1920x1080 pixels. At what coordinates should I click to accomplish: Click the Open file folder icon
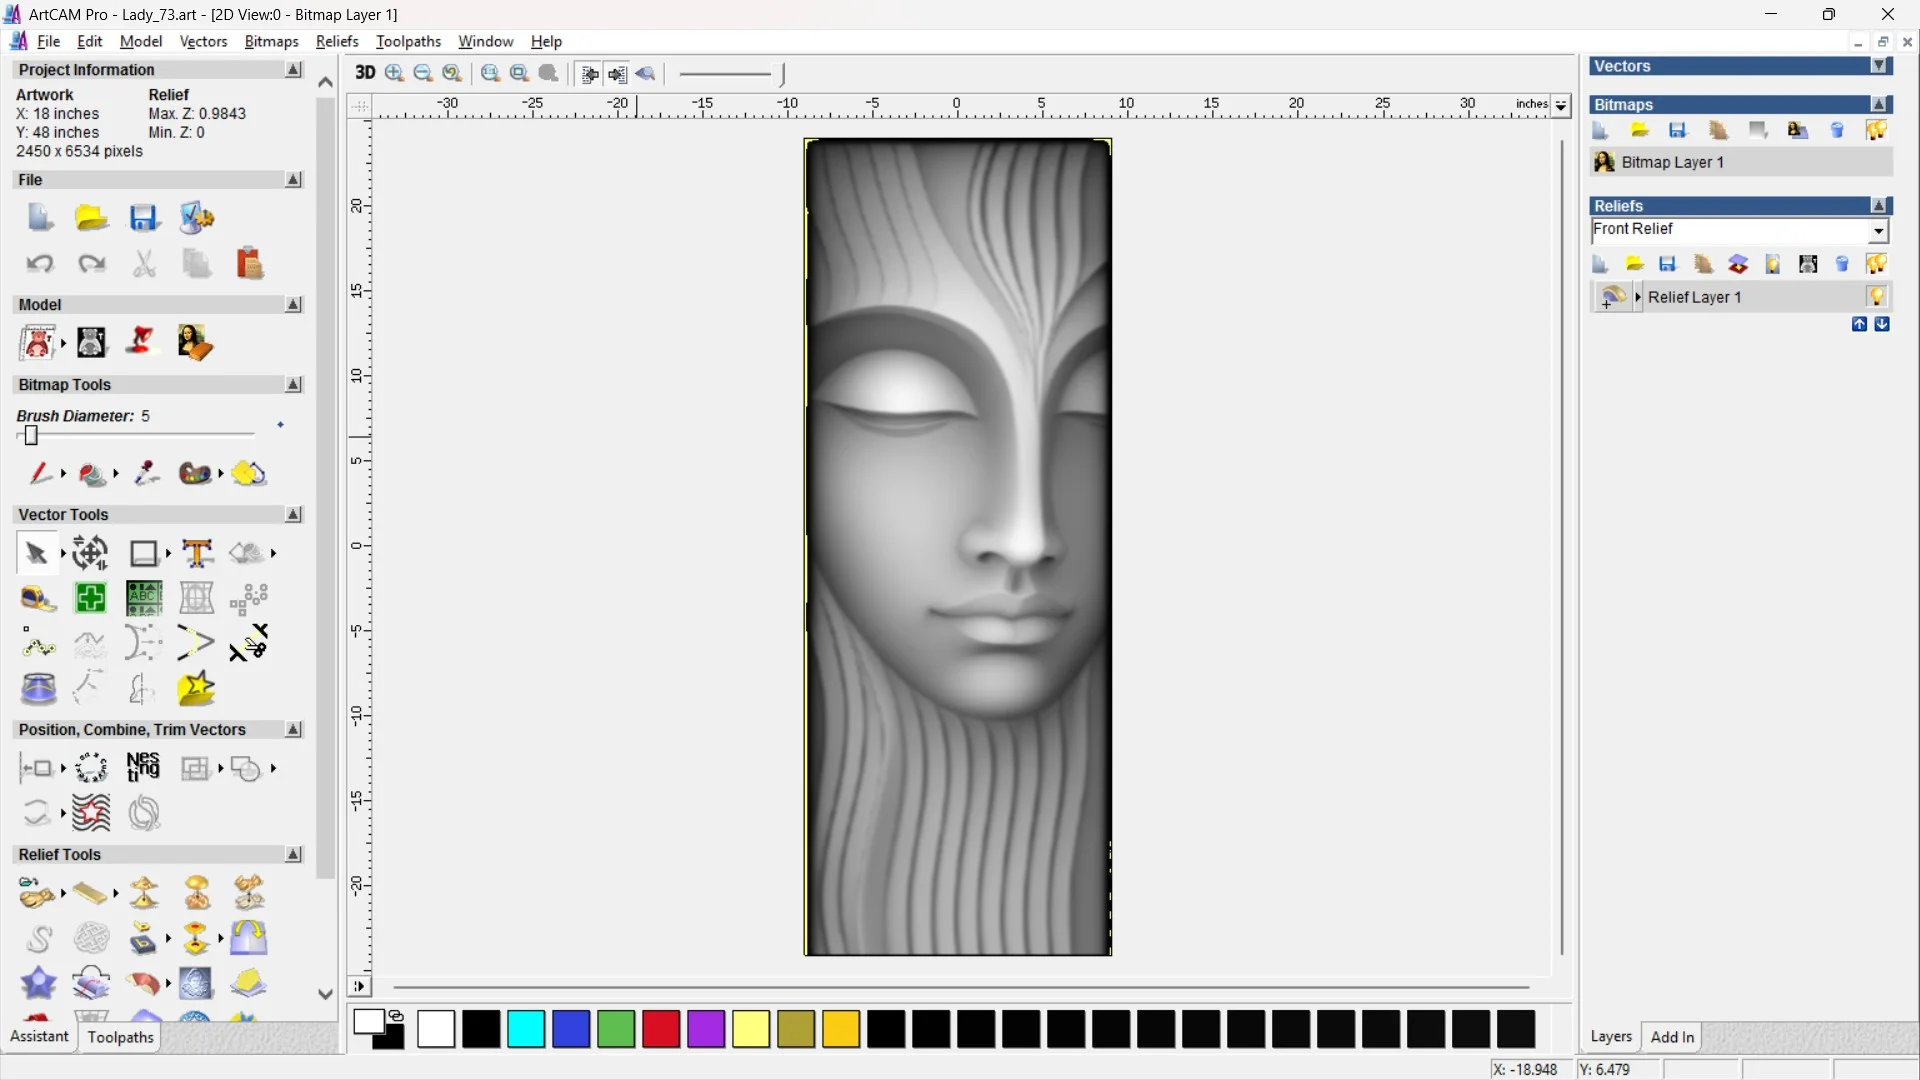91,218
